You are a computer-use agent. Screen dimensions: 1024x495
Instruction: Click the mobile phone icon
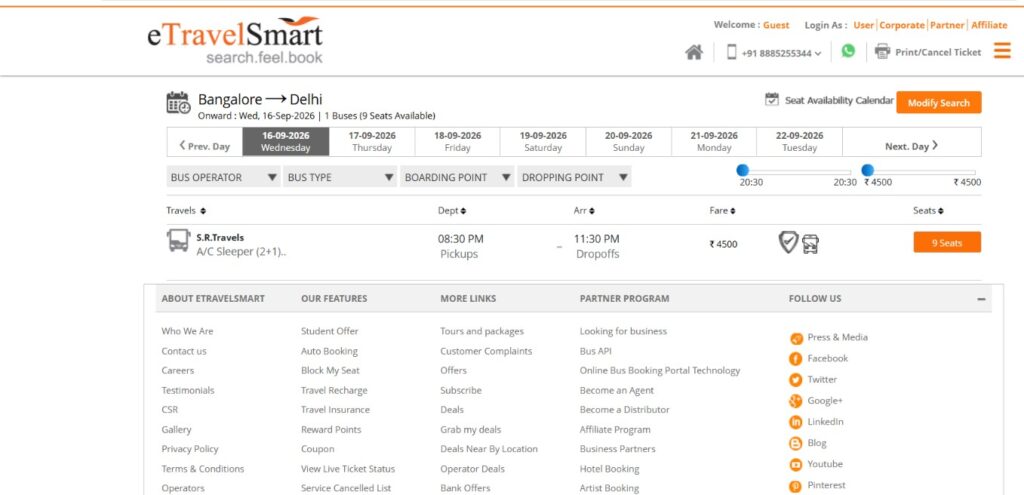pyautogui.click(x=731, y=52)
